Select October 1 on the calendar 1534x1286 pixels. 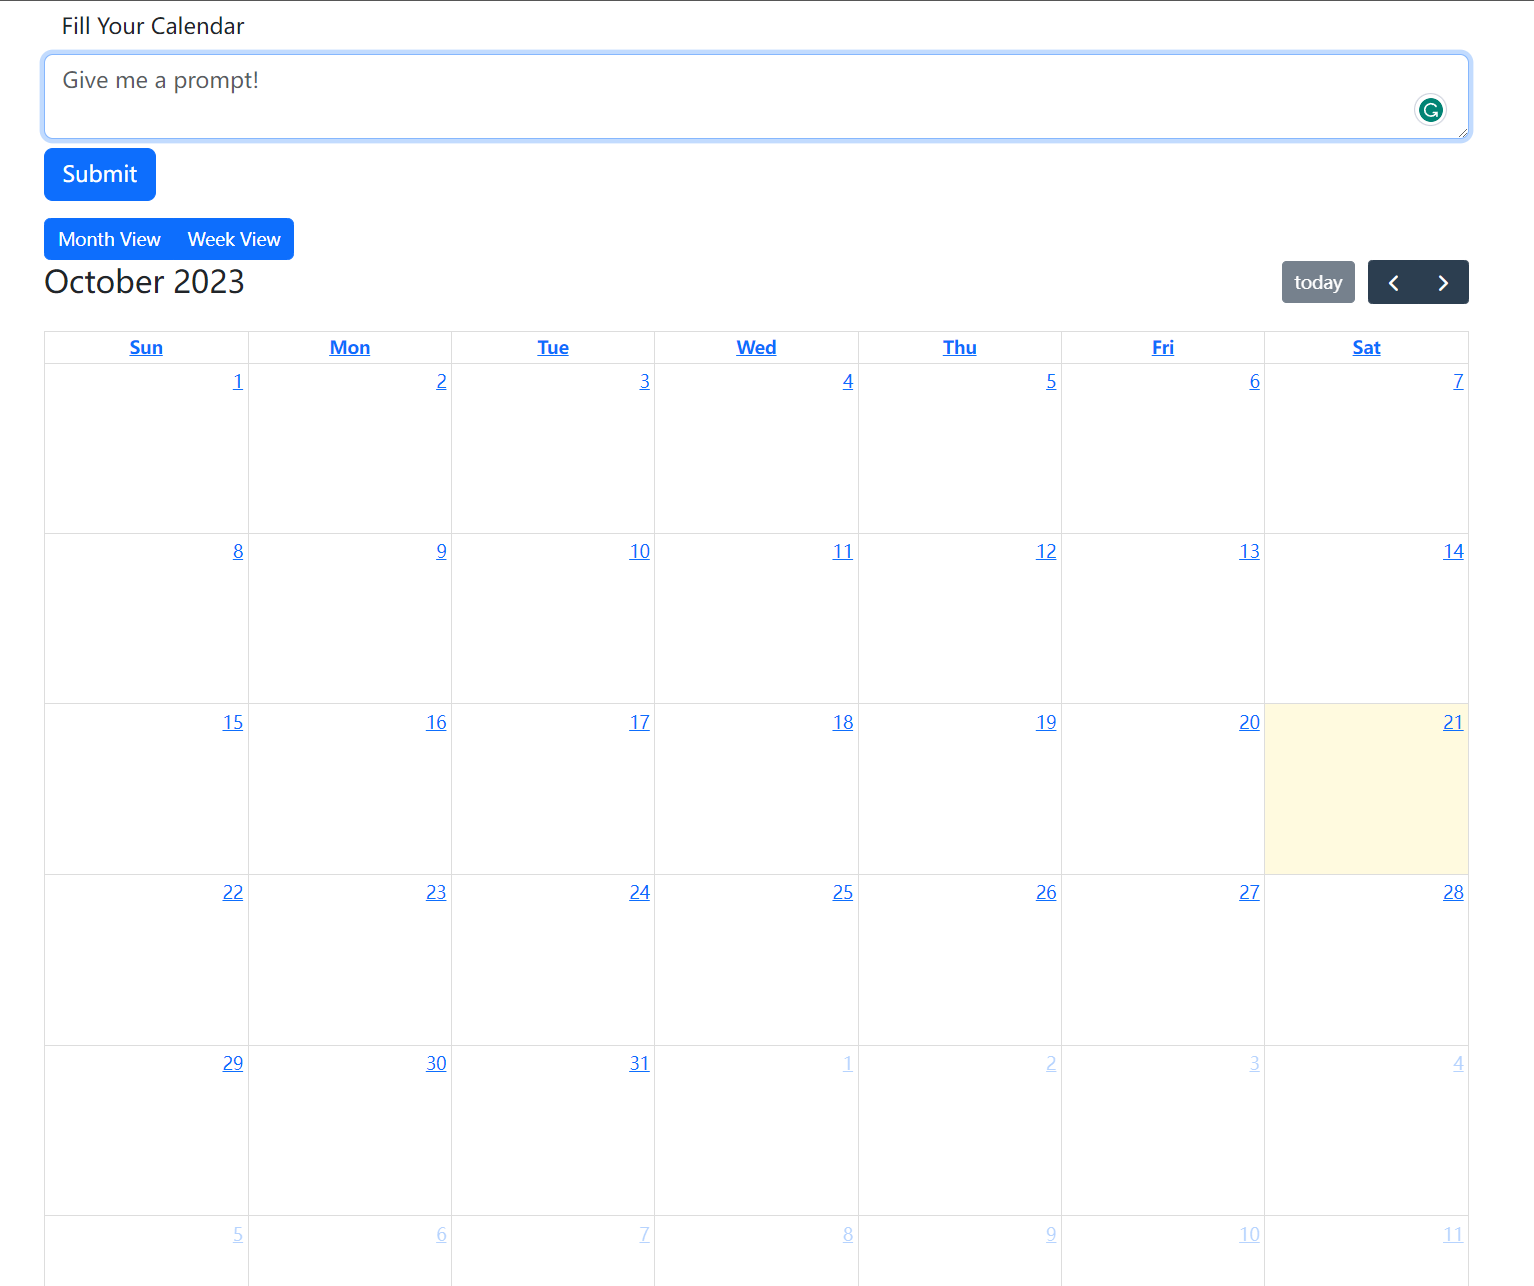(237, 381)
